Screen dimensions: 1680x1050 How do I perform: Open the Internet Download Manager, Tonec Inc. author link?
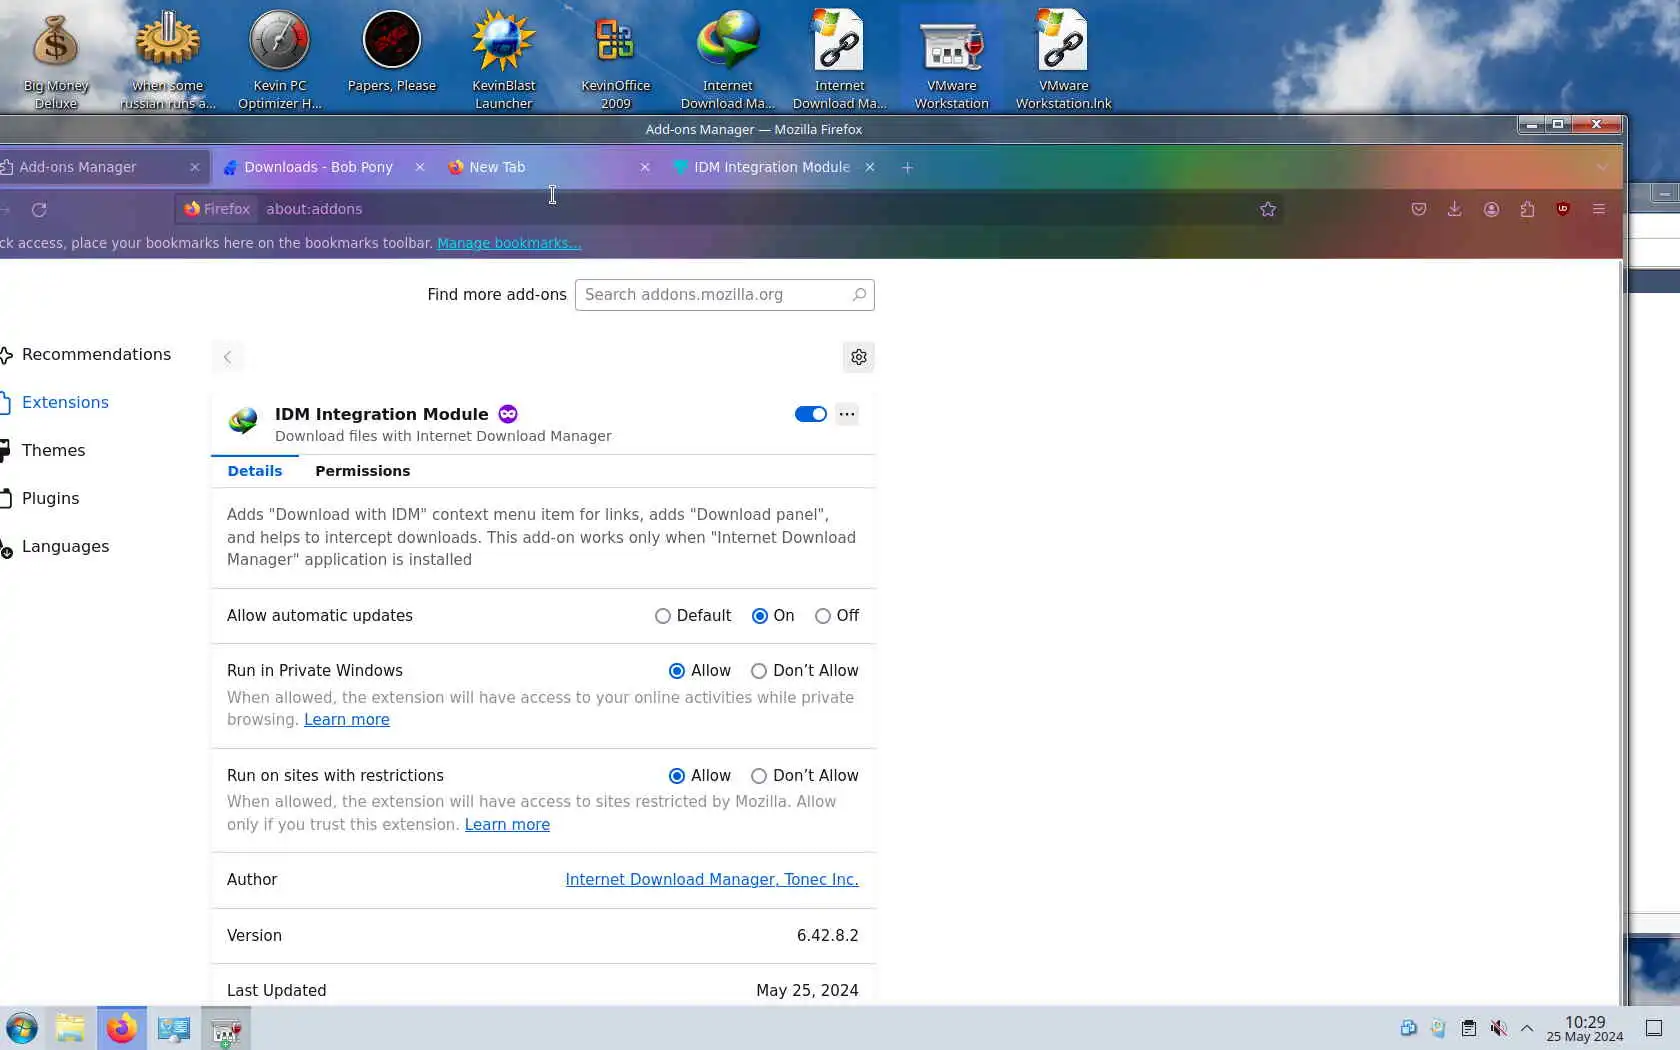(x=712, y=880)
